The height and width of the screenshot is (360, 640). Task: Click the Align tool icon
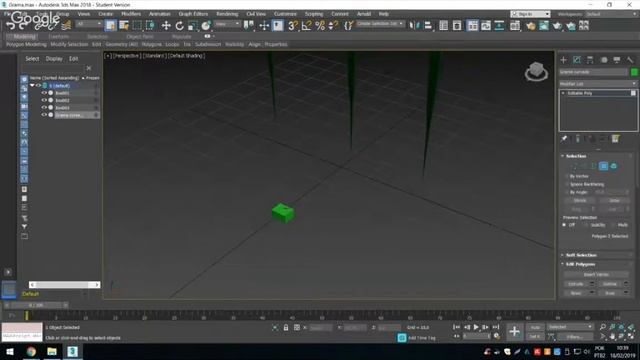(428, 26)
